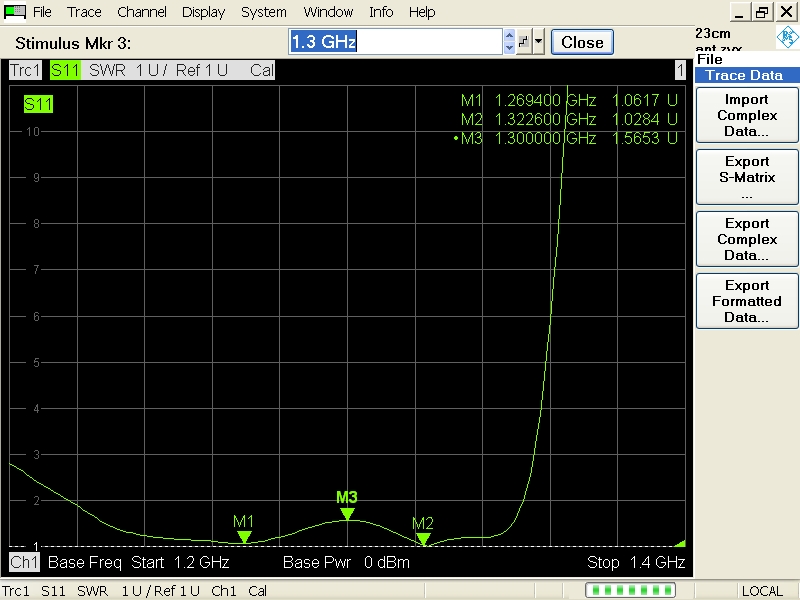Viewport: 800px width, 600px height.
Task: Click the 1.3 GHz stimulus input field
Action: [x=395, y=42]
